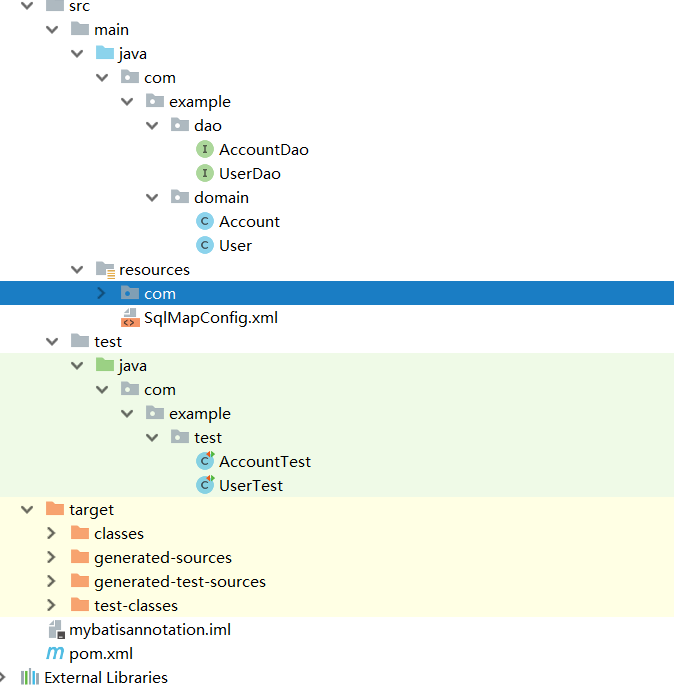Click the User class icon
674x689 pixels.
[205, 245]
